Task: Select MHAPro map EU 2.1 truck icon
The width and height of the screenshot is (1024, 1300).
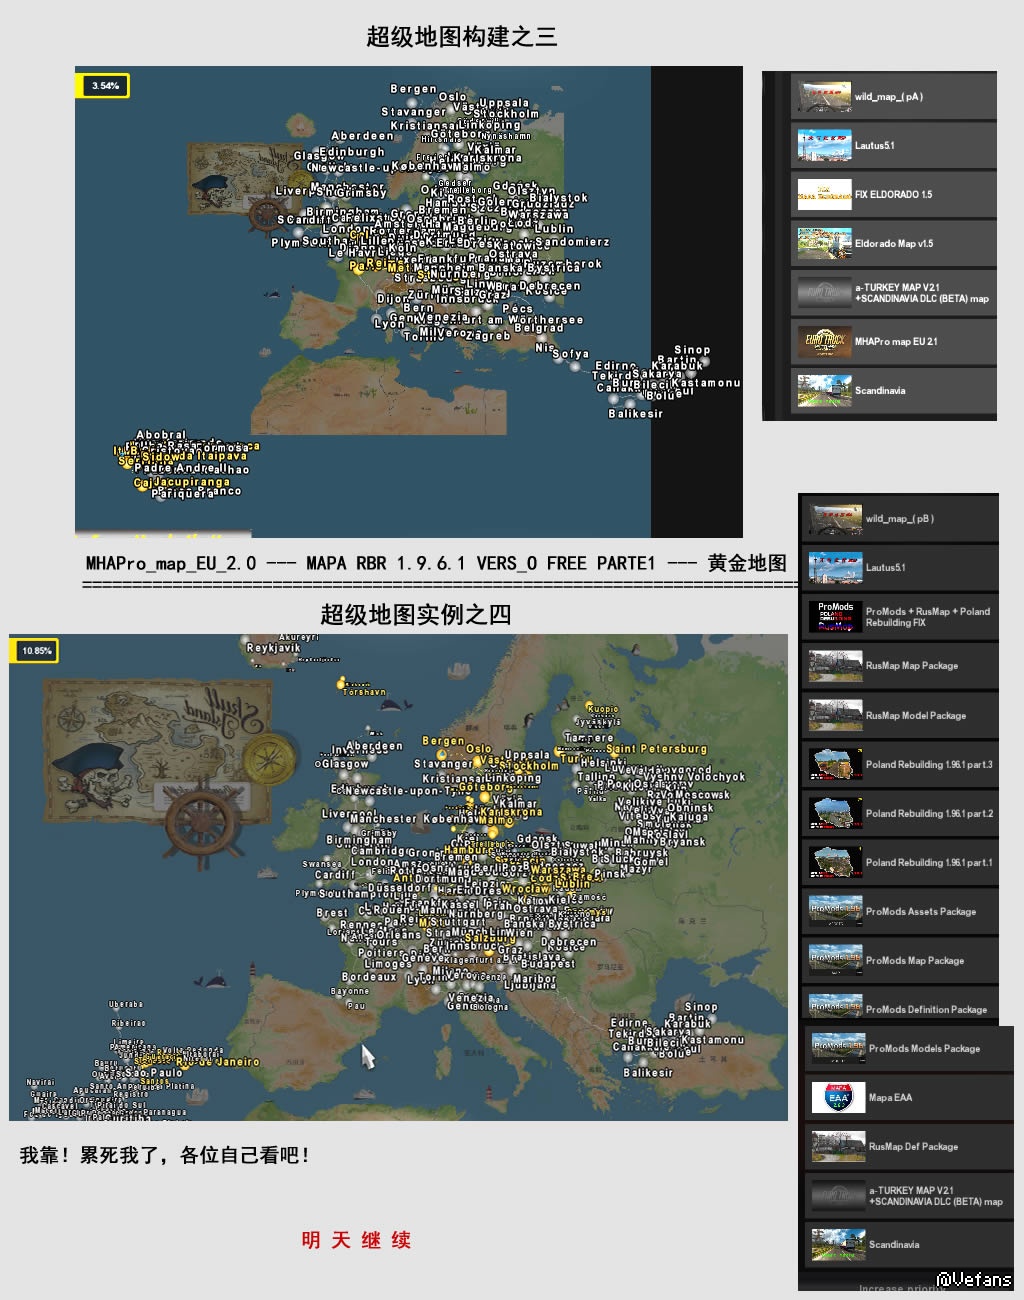Action: click(x=824, y=341)
